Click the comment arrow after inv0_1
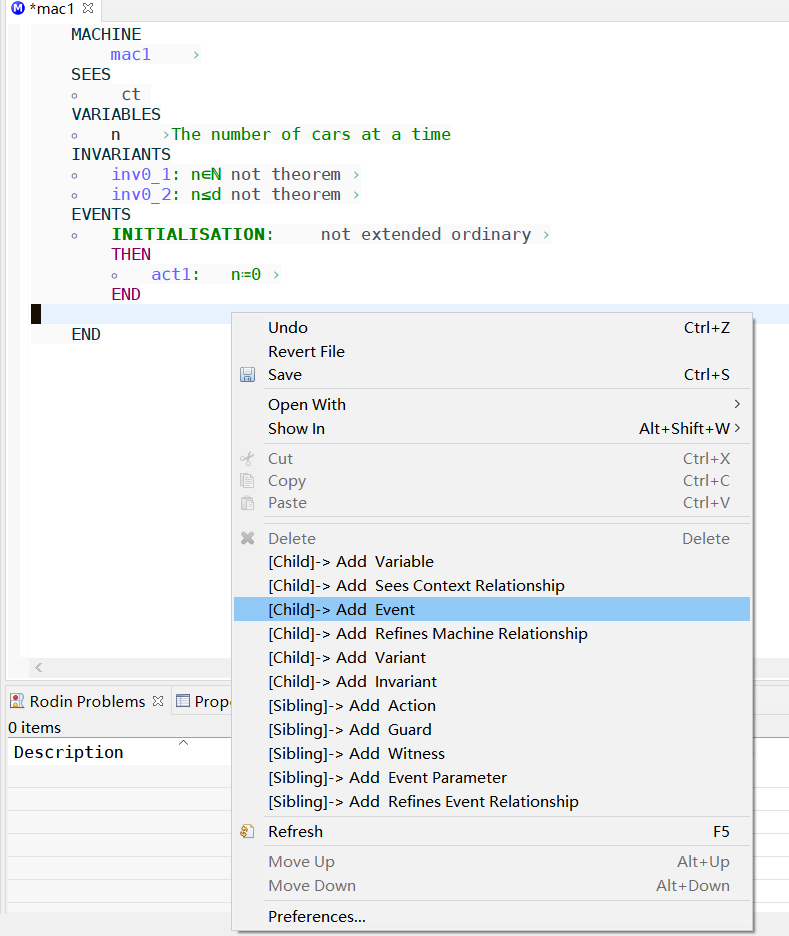 tap(356, 175)
